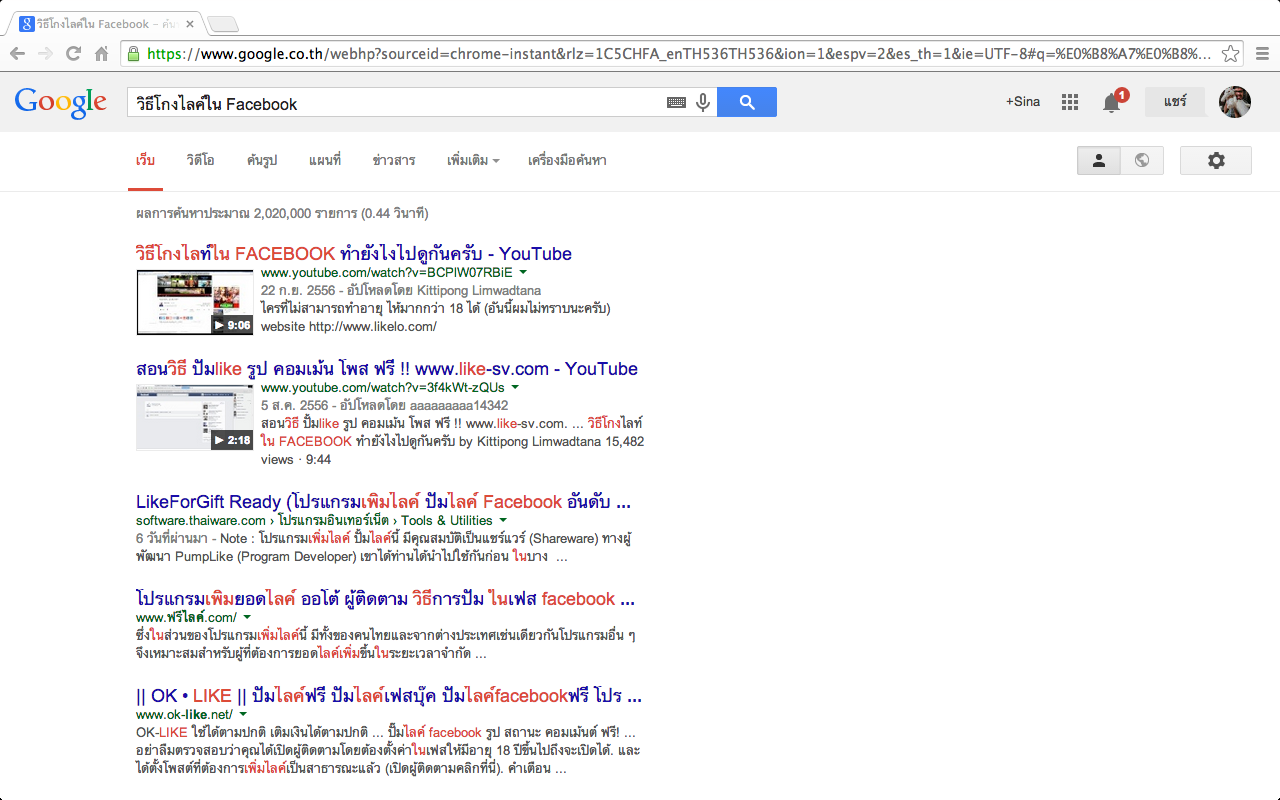Switch to the ค้นรูป (Images) tab
1280x800 pixels.
(x=262, y=160)
